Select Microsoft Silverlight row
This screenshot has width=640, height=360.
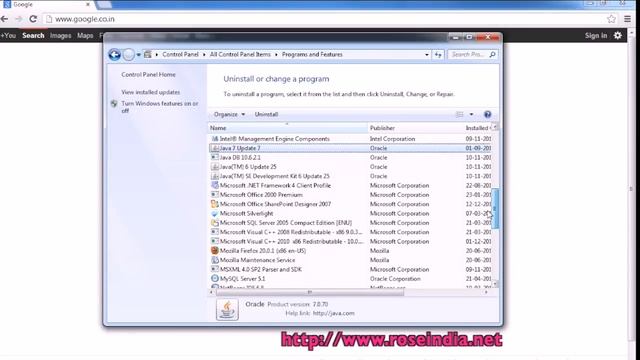coord(351,213)
